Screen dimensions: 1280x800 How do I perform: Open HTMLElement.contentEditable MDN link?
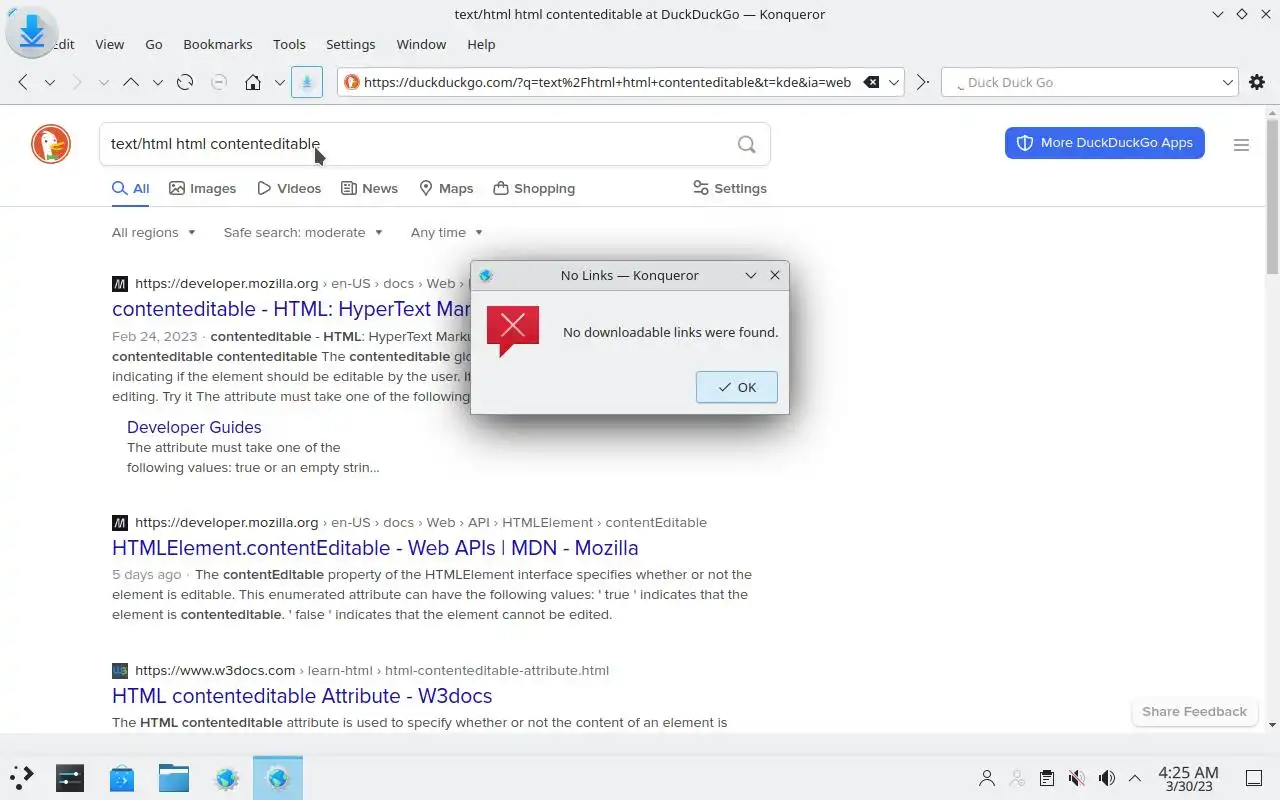point(375,548)
